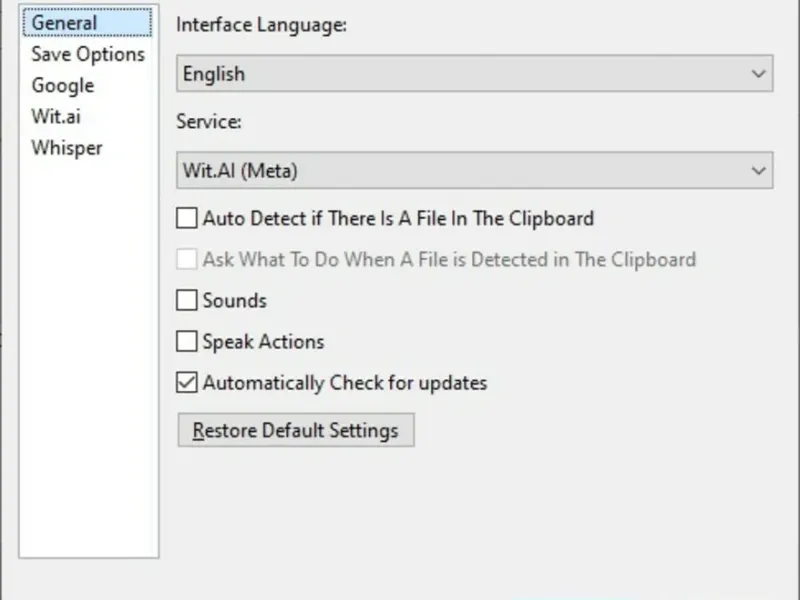Image resolution: width=800 pixels, height=600 pixels.
Task: Open the Service combo box showing Wit.AI (Meta)
Action: pyautogui.click(x=460, y=171)
